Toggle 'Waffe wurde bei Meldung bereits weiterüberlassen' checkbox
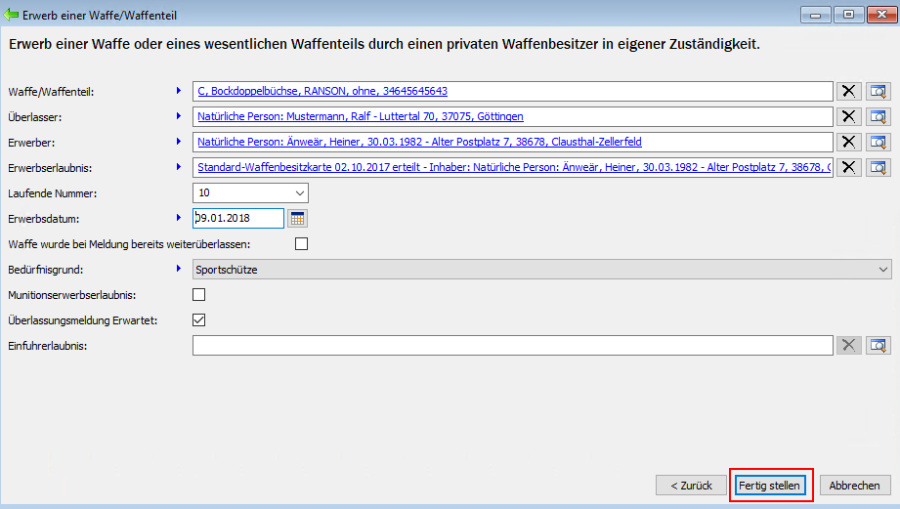900x509 pixels. click(x=301, y=244)
